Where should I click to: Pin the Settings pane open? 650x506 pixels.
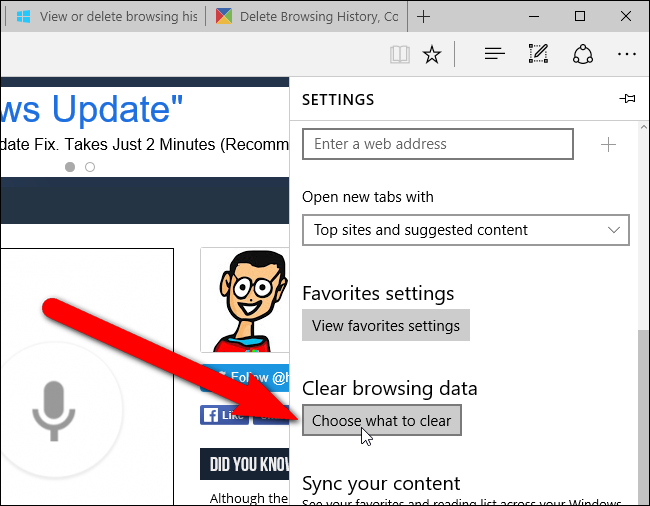(627, 99)
